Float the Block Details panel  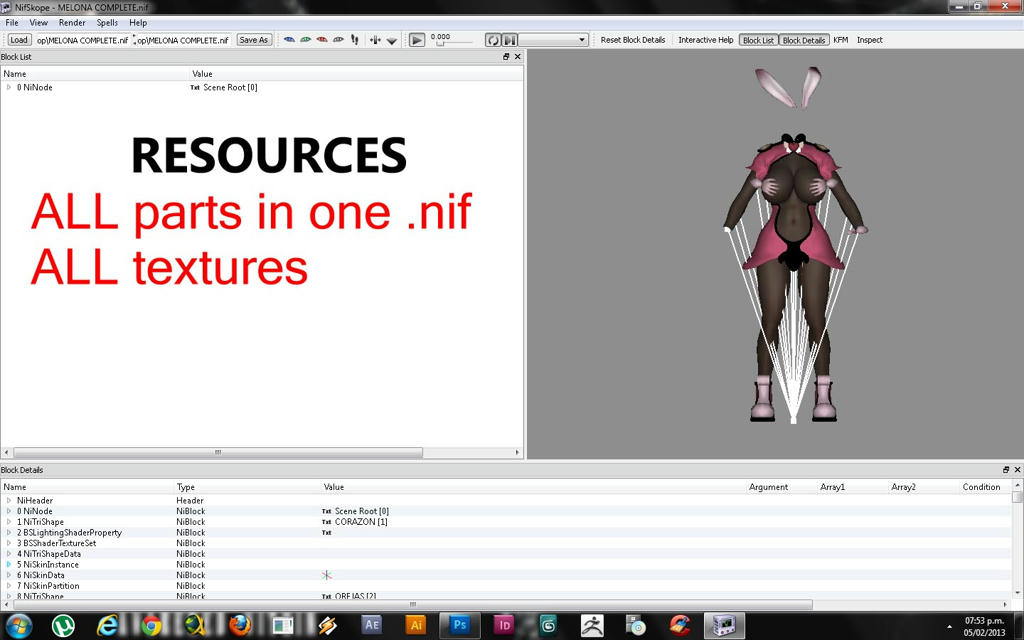click(1006, 470)
